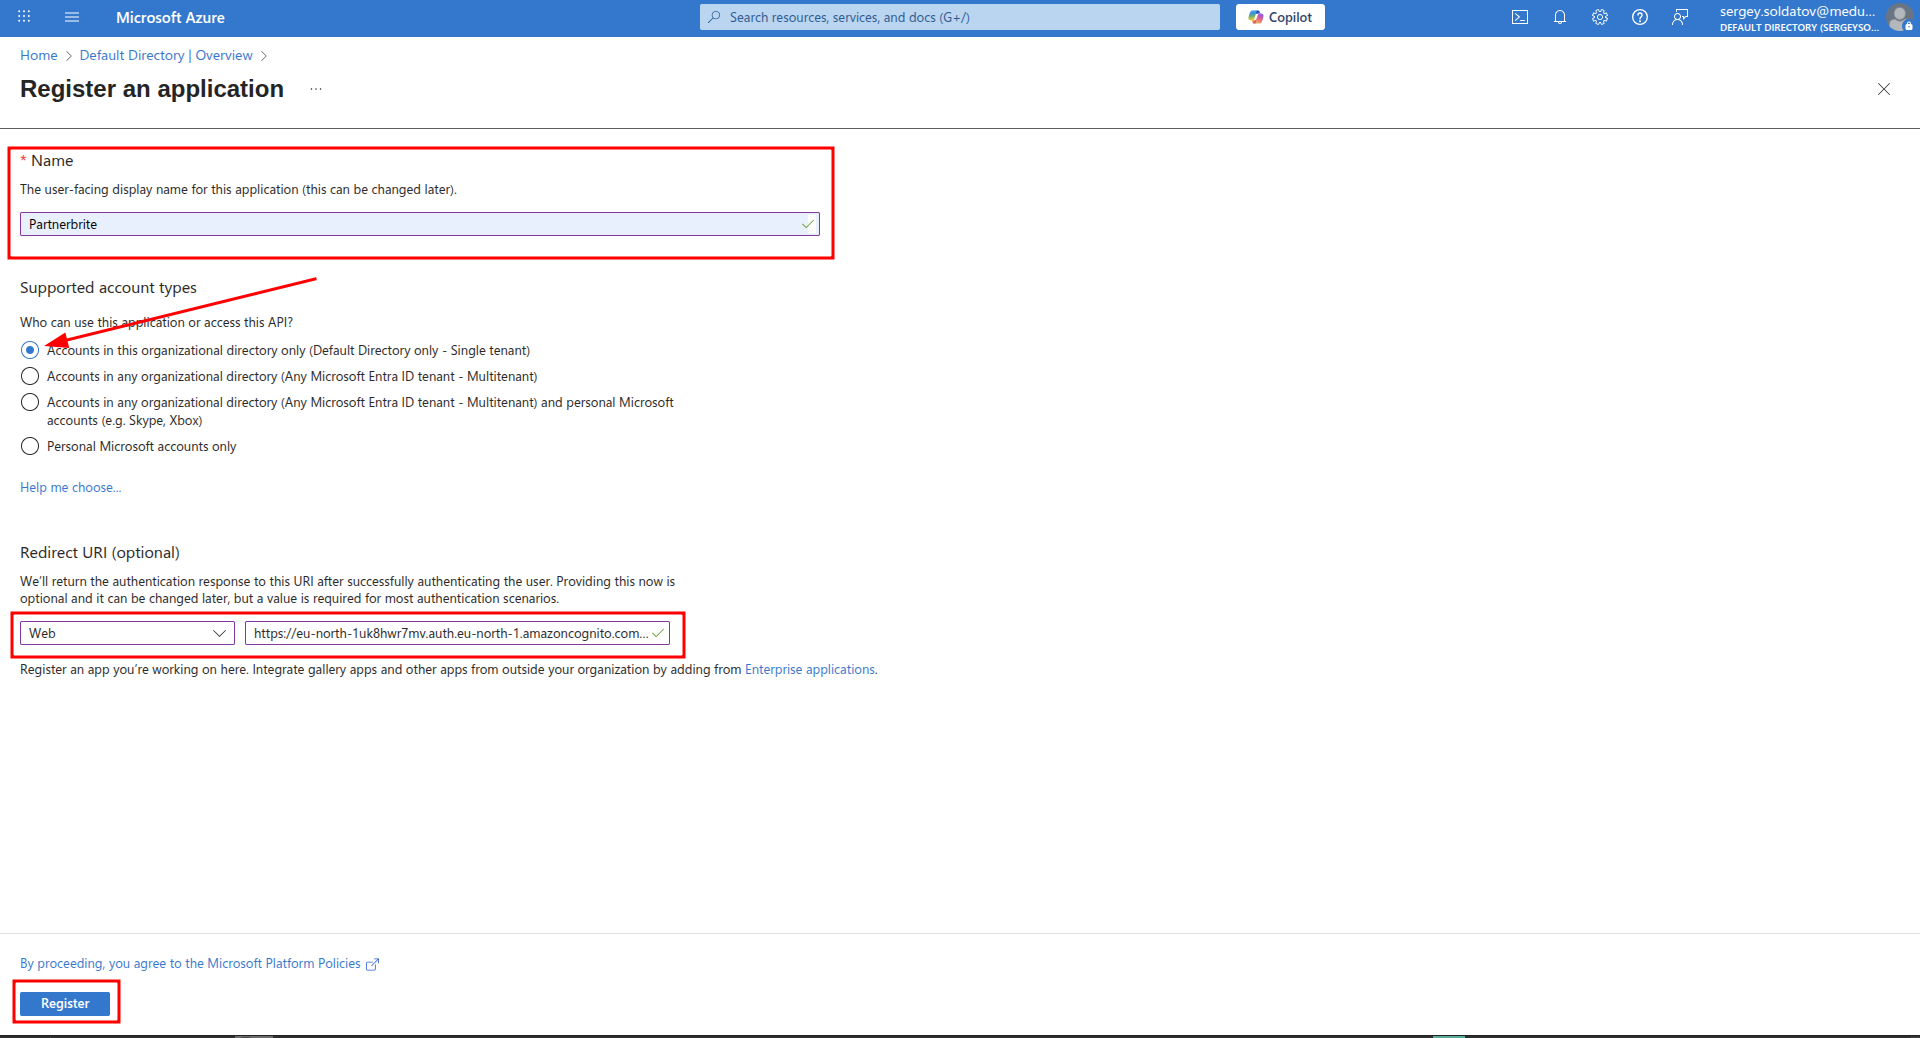Open the Azure apps waffle launcher
This screenshot has height=1038, width=1920.
point(24,17)
